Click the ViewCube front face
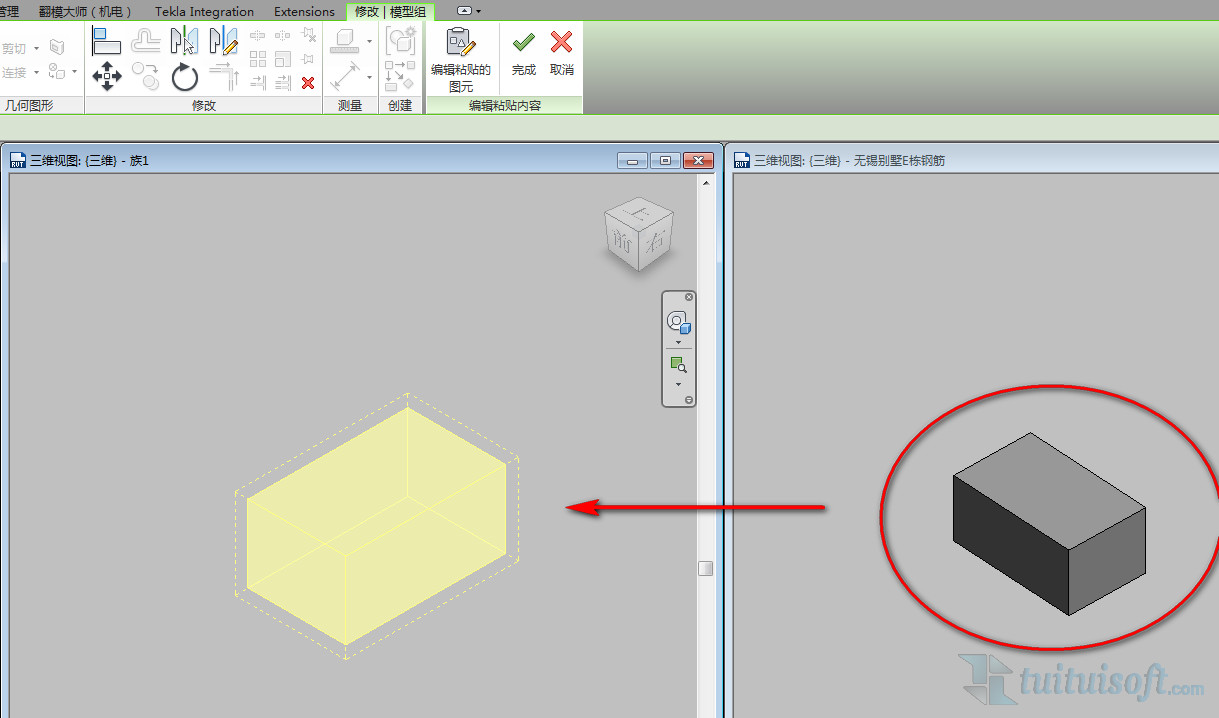Viewport: 1219px width, 718px height. tap(624, 243)
